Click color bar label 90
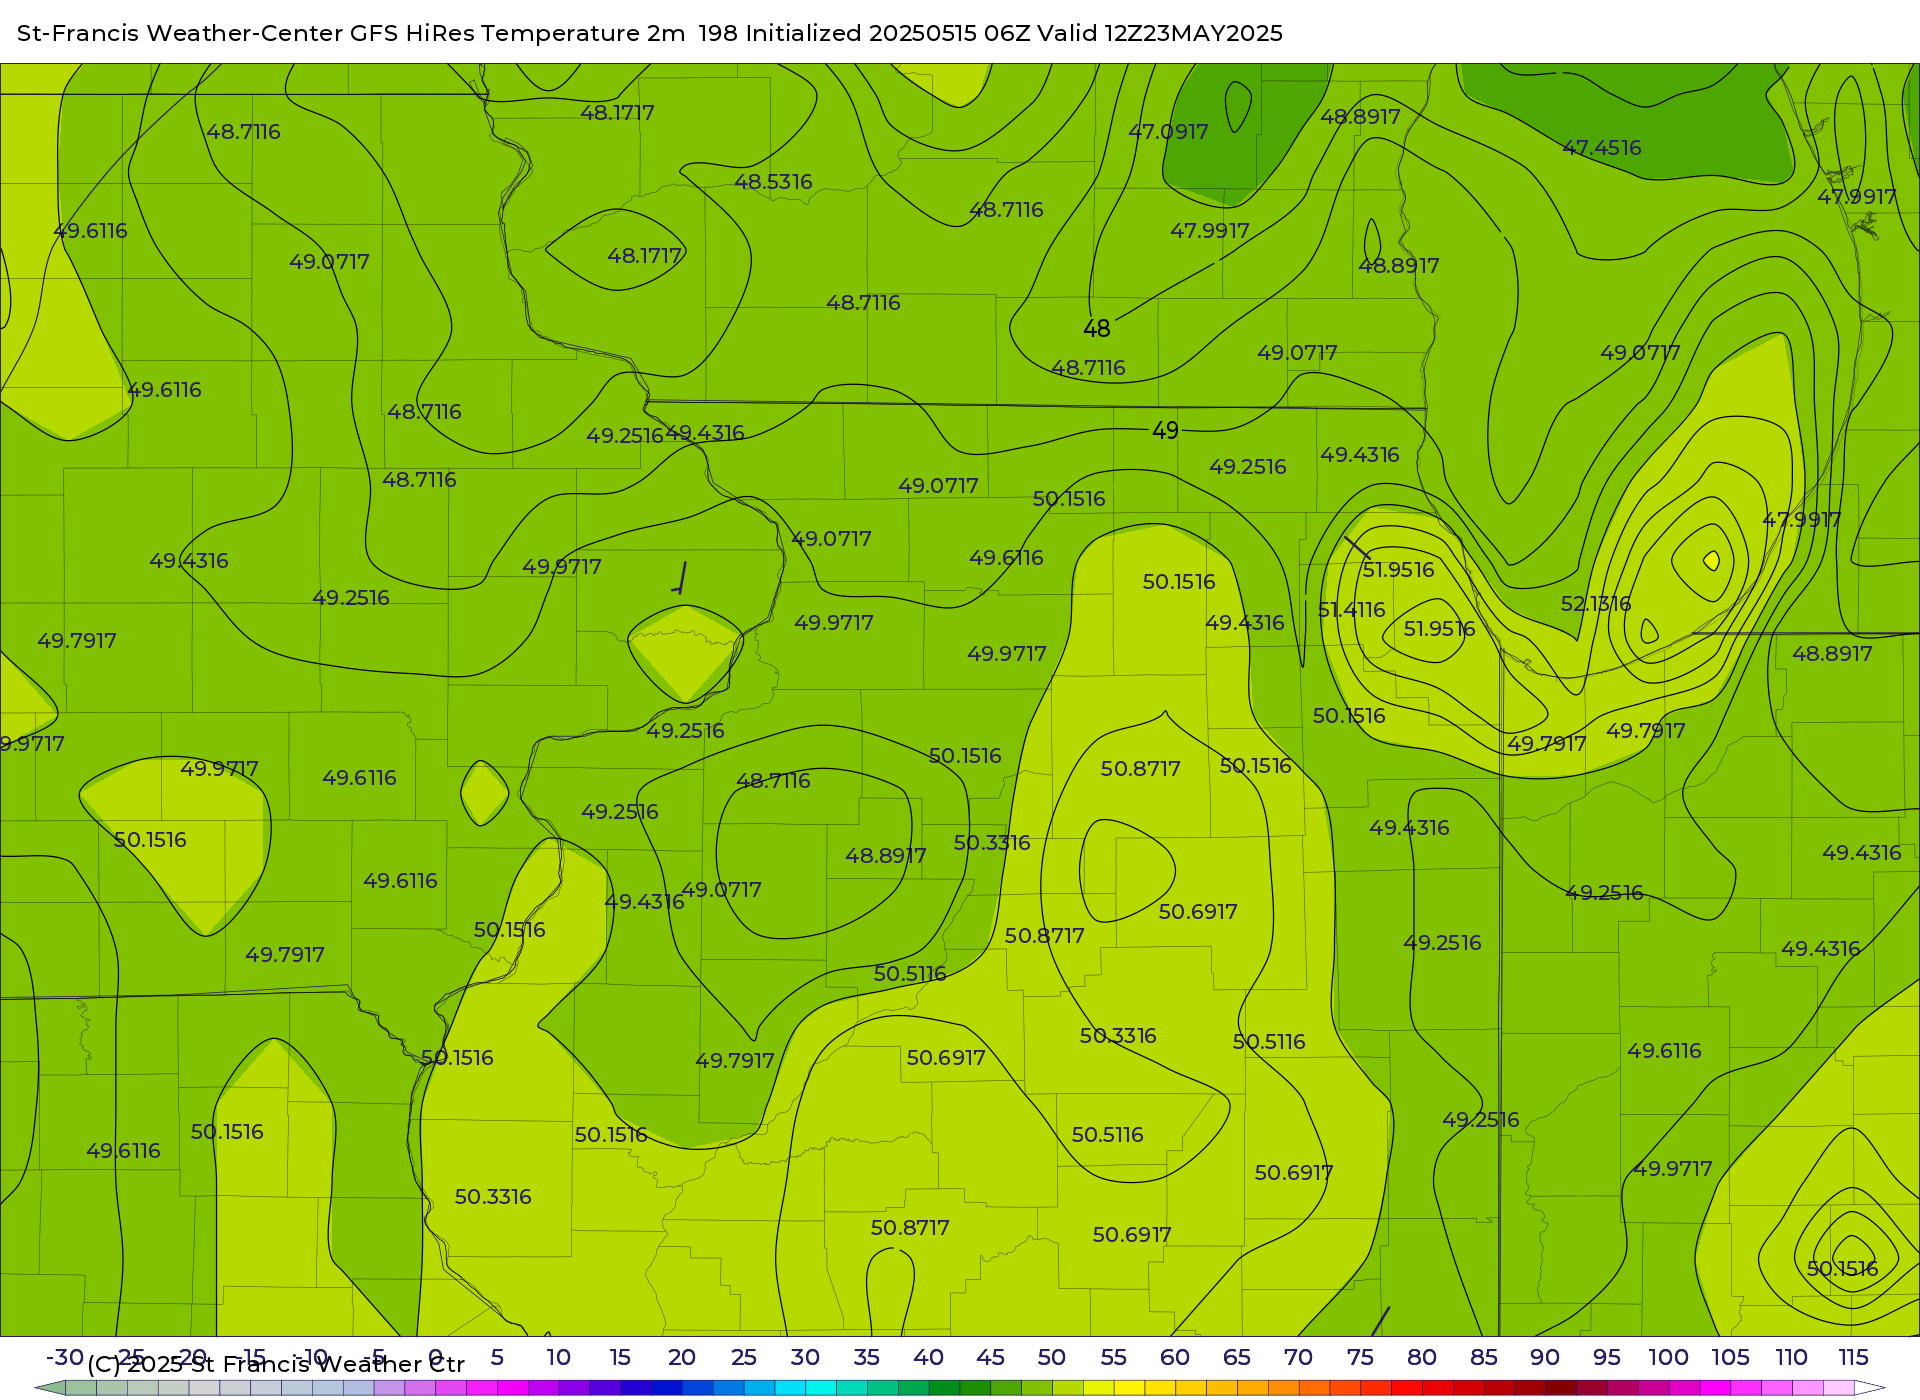 click(x=1545, y=1358)
